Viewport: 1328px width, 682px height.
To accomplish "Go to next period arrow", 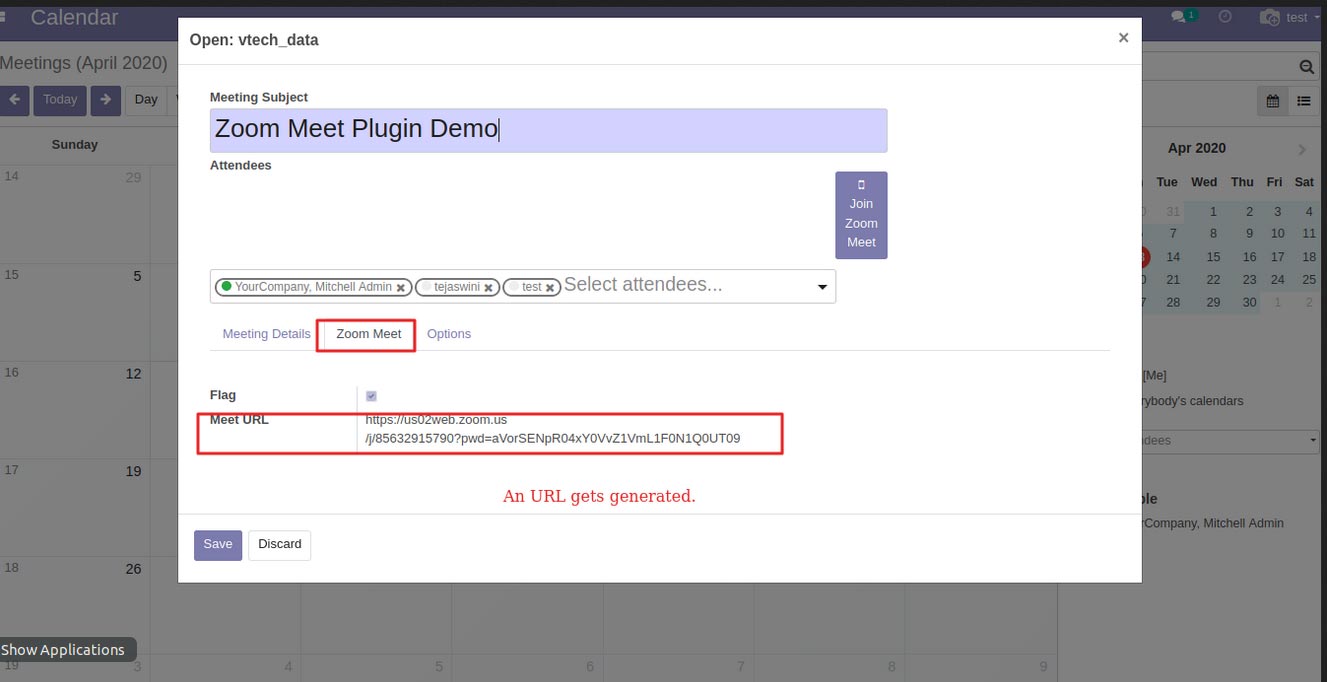I will [106, 100].
